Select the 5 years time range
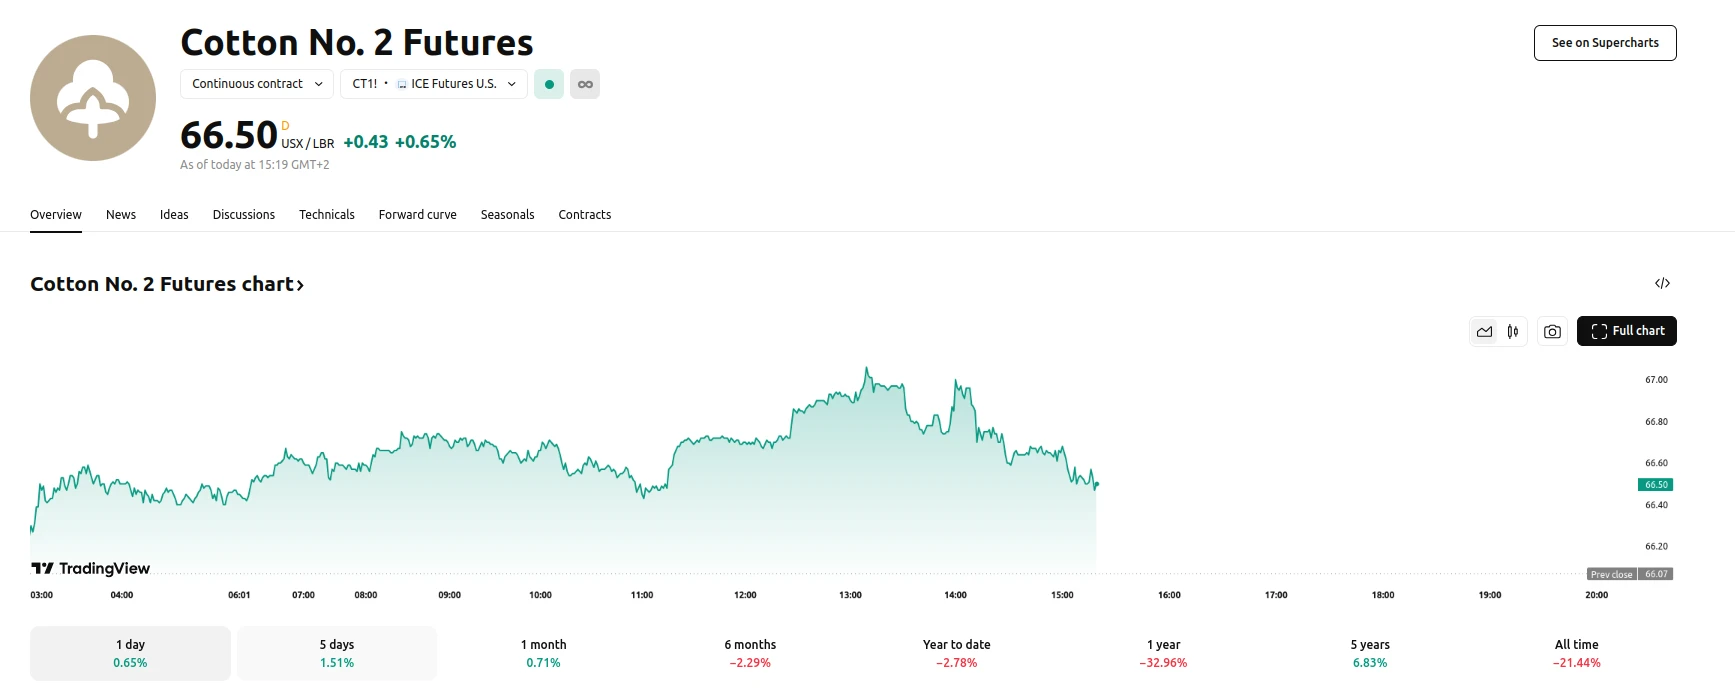 point(1369,653)
